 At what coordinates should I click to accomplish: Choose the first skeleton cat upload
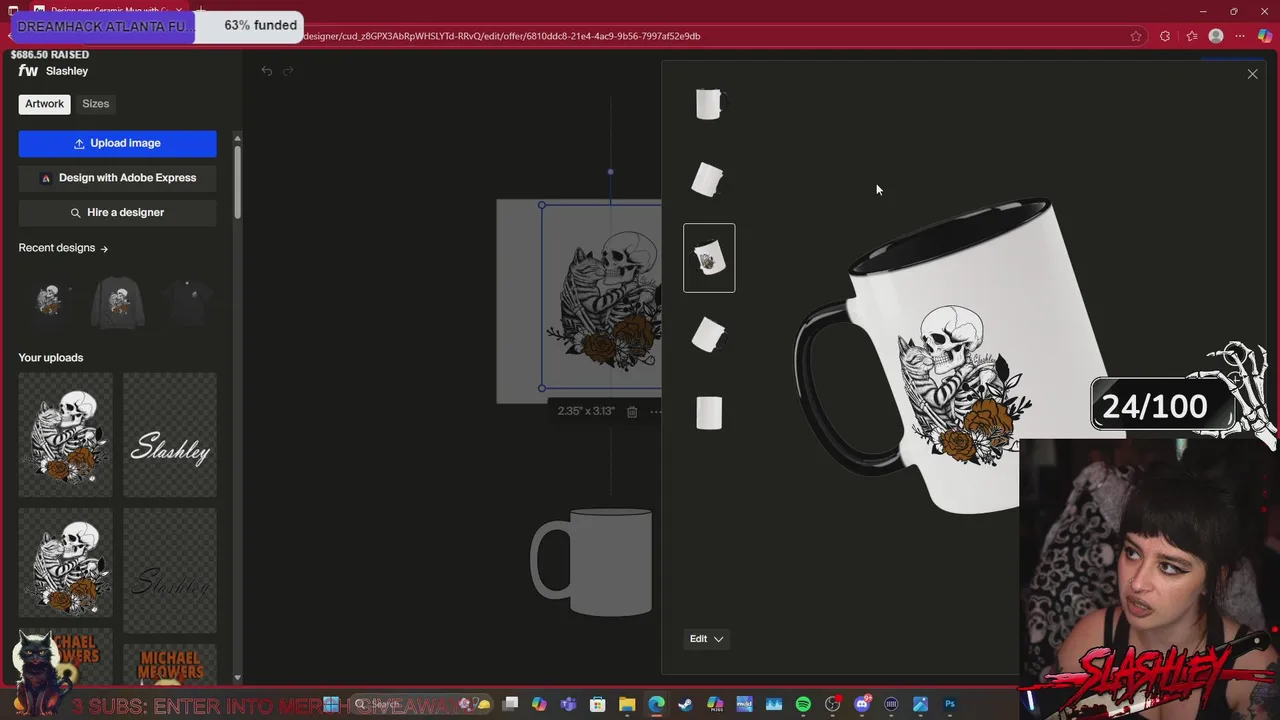(x=66, y=435)
